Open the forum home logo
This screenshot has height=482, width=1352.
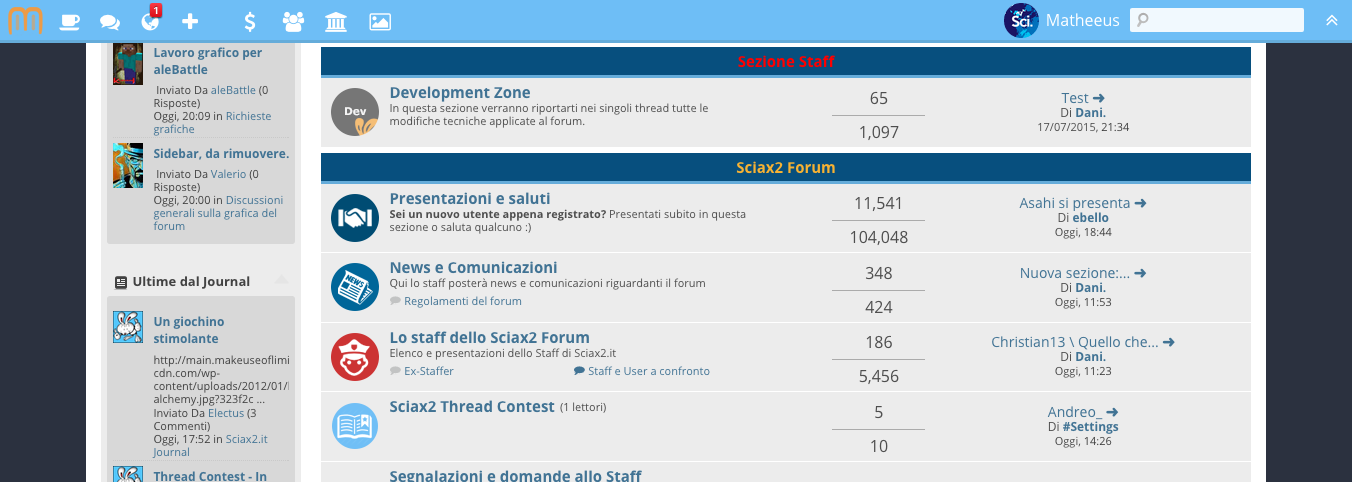(x=25, y=20)
